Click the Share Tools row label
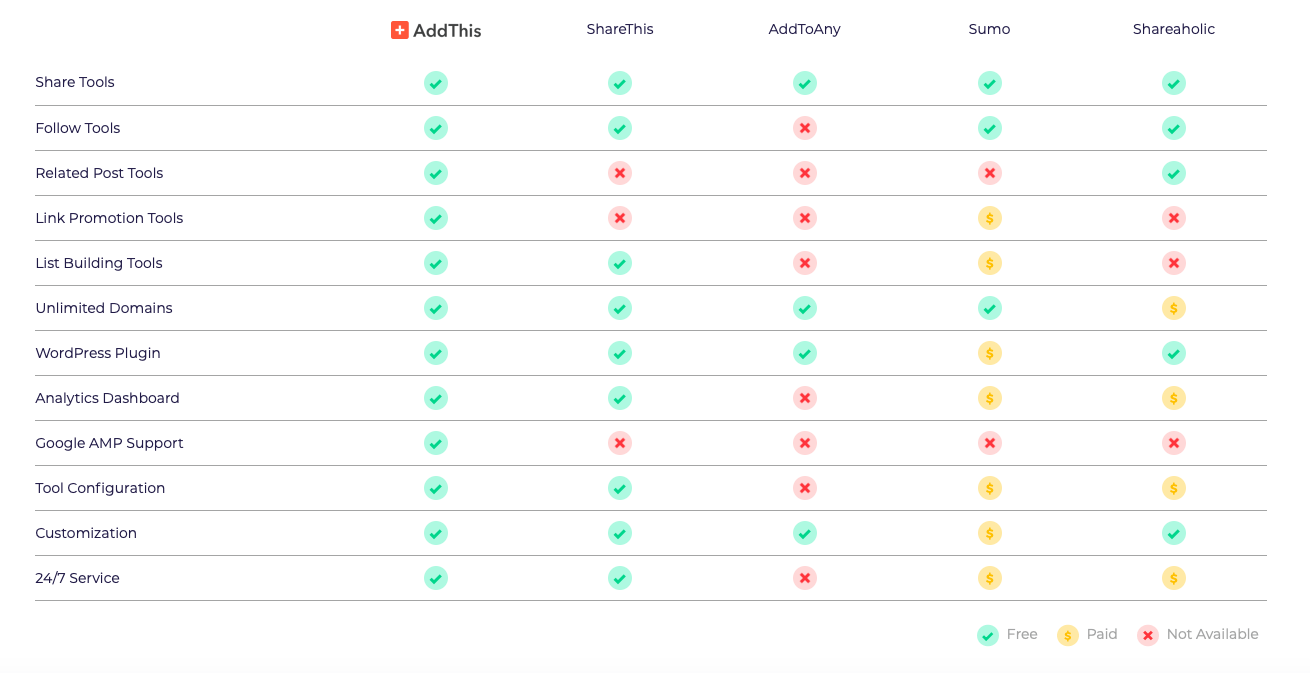Screen dimensions: 1310x673 [75, 82]
